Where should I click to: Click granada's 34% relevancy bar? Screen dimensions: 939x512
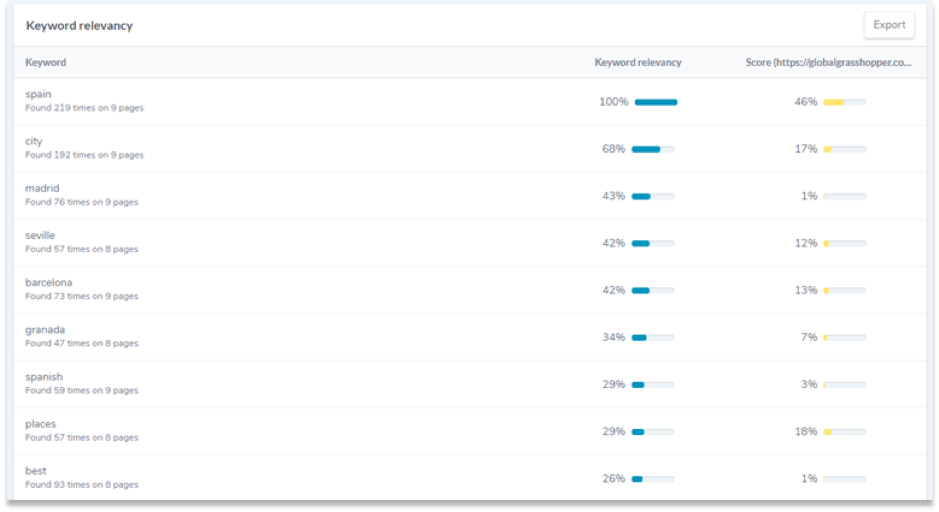coord(653,338)
